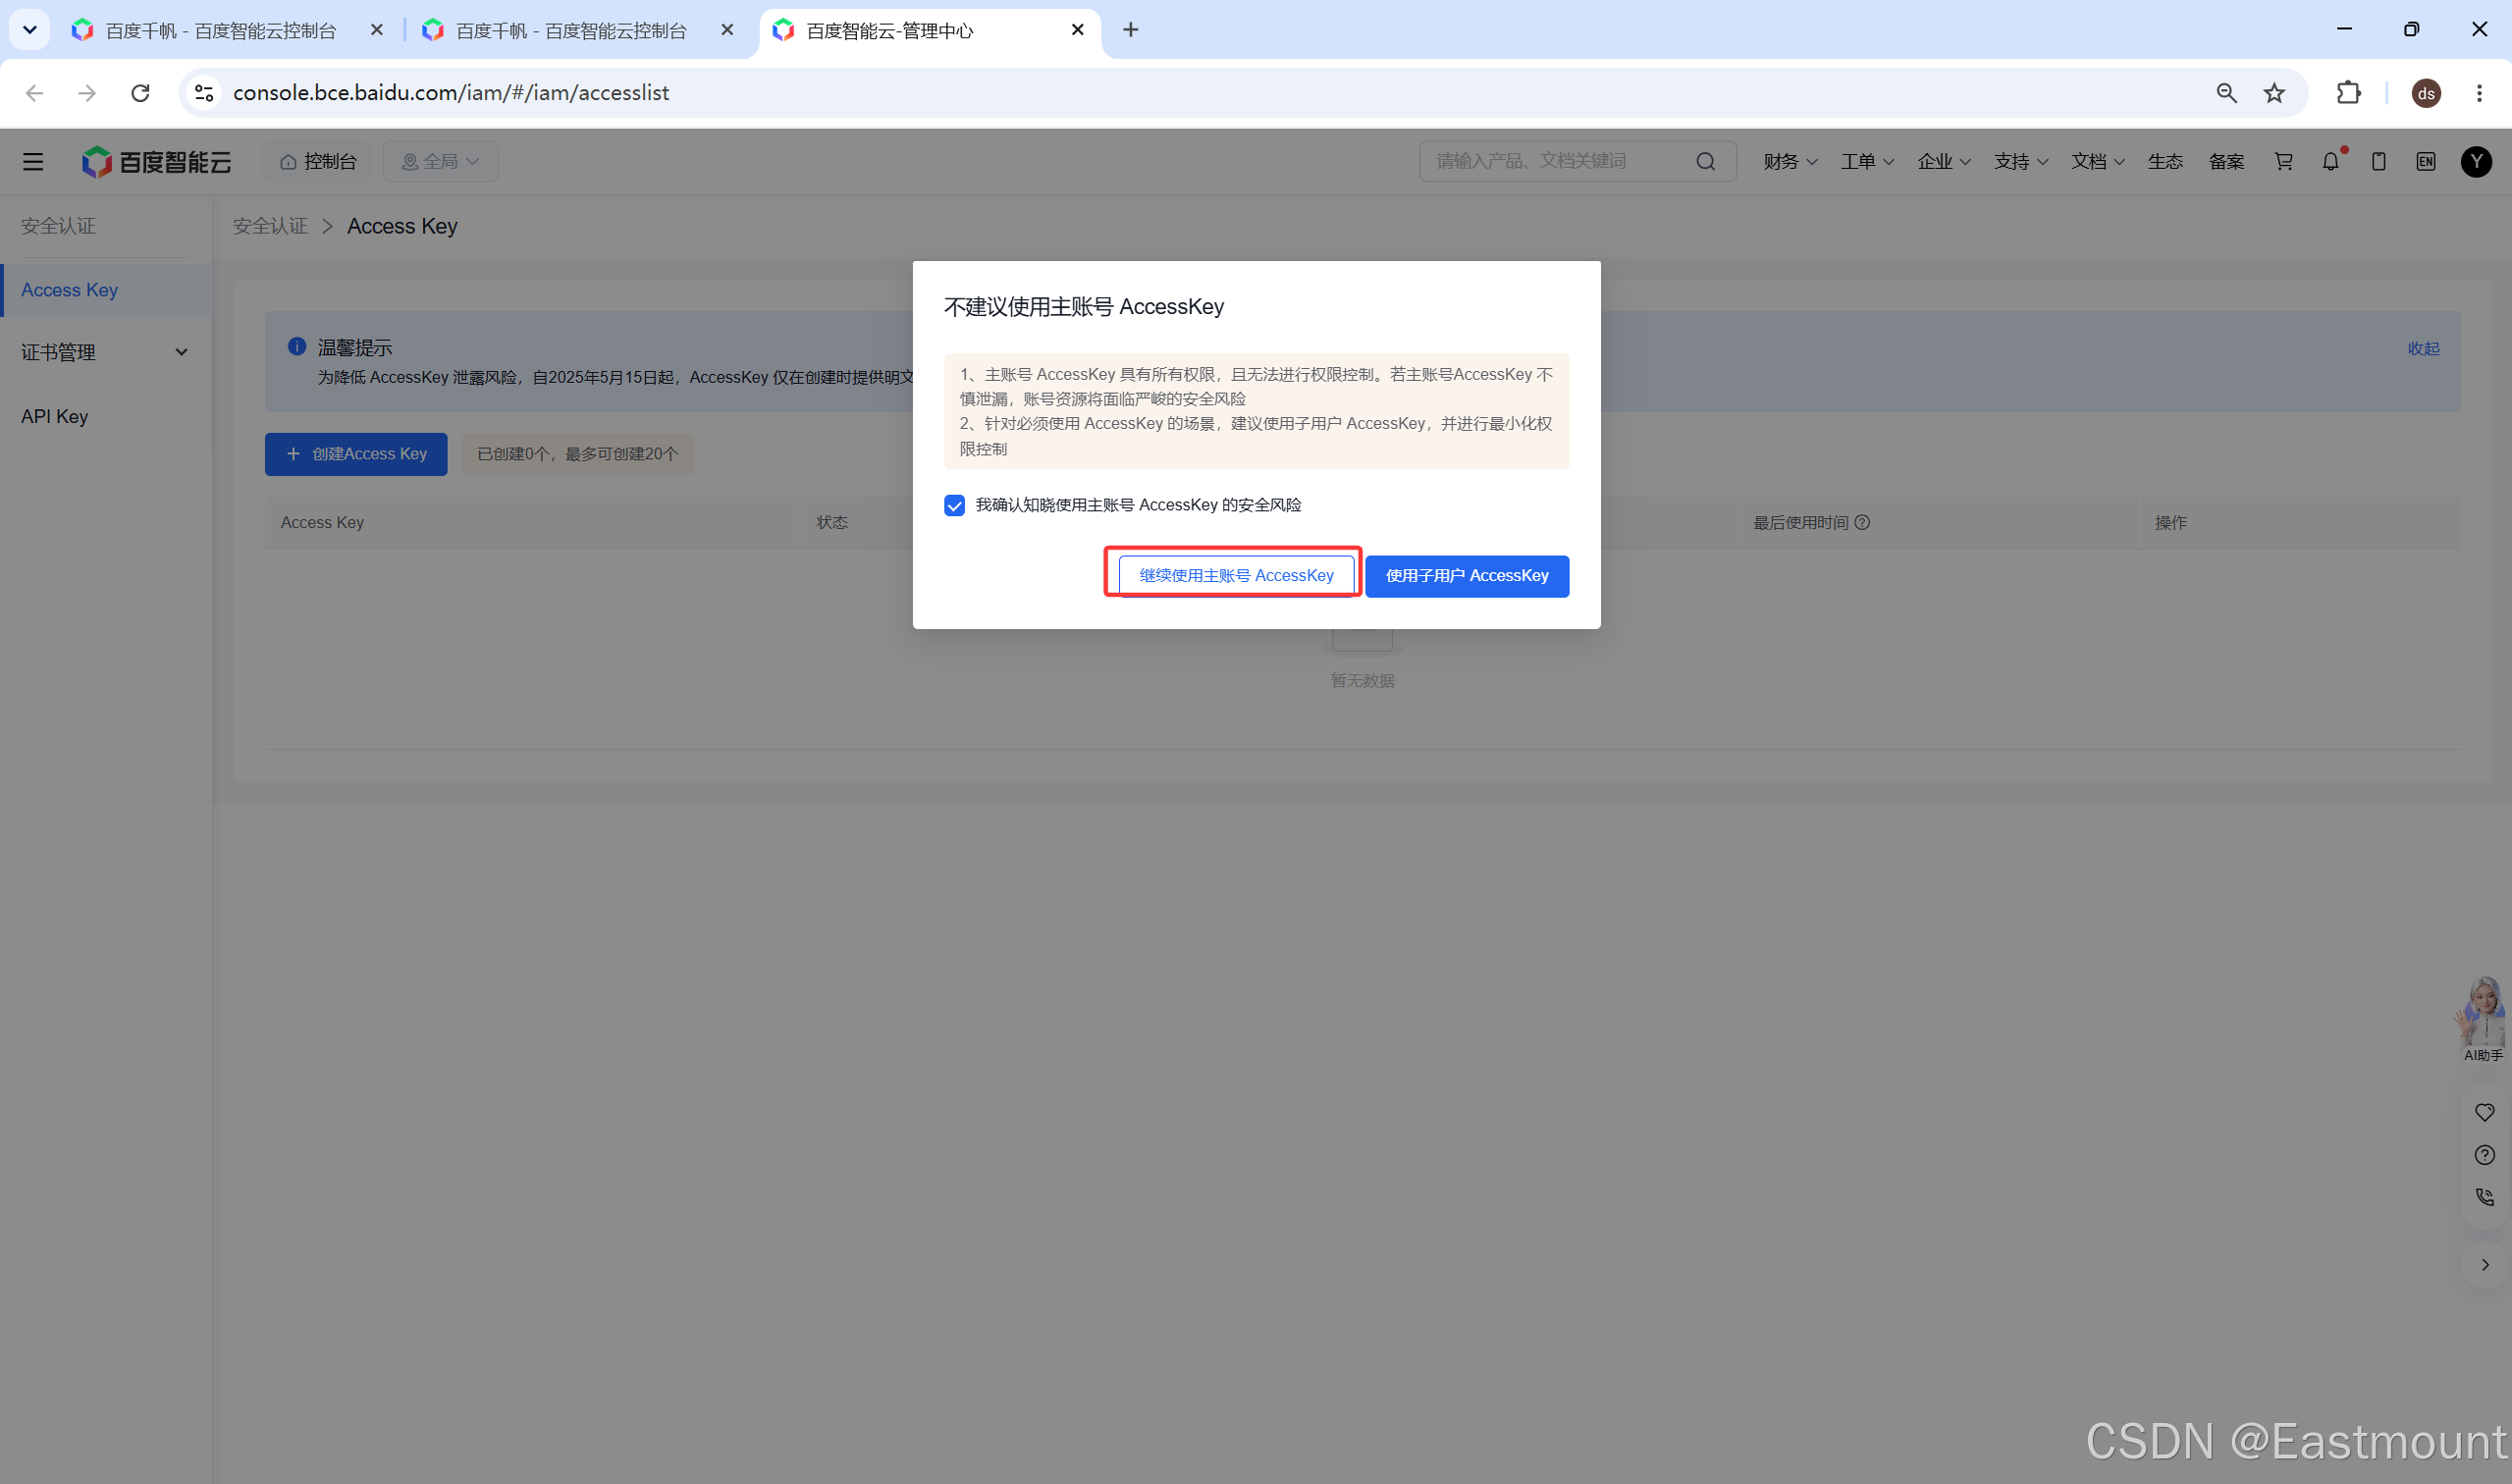This screenshot has height=1484, width=2512.
Task: Open the 财务 dropdown menu
Action: point(1790,161)
